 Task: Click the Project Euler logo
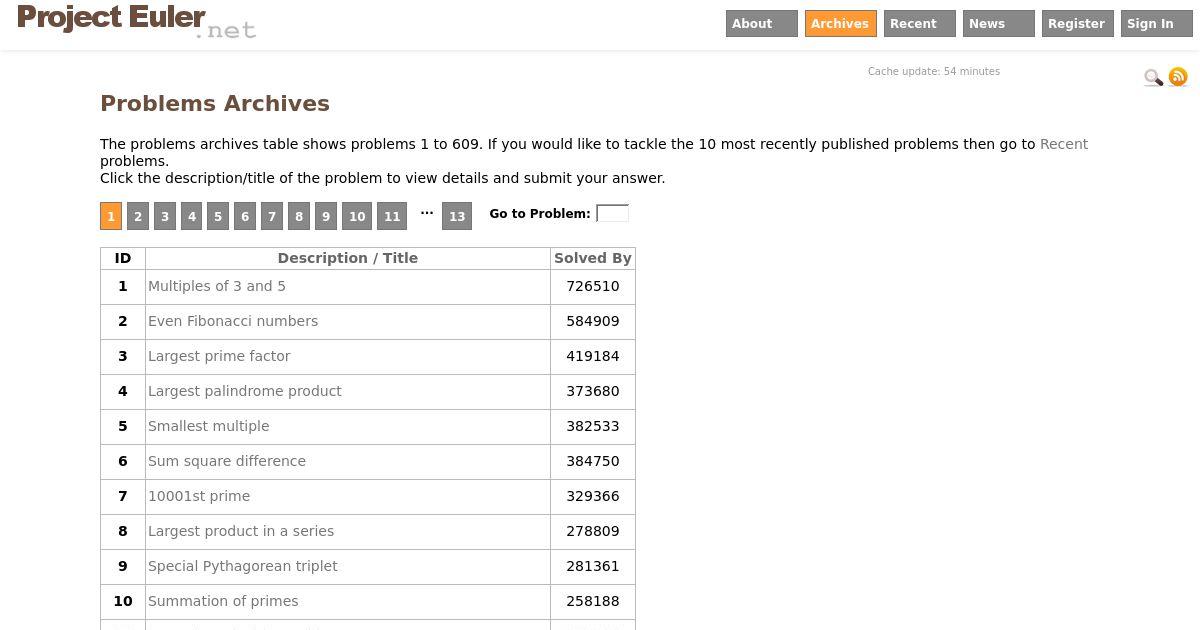(136, 21)
